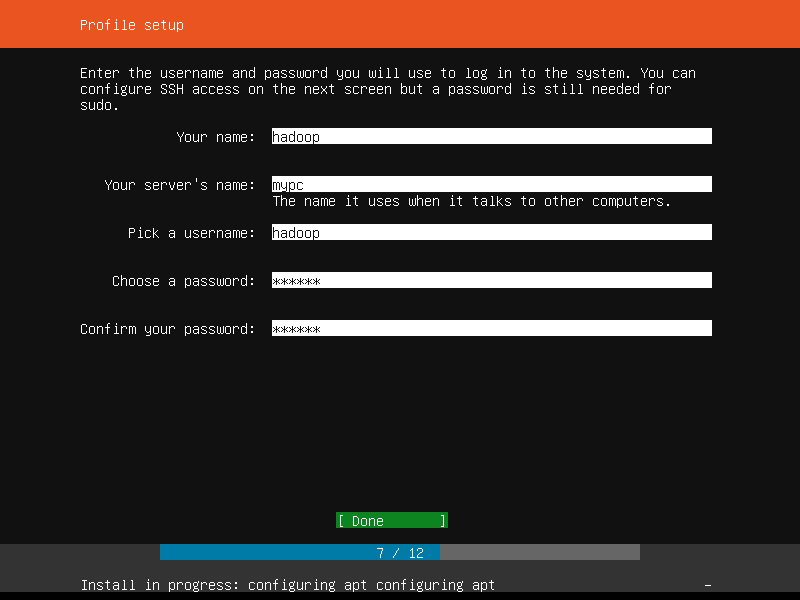Click the "Your name:" label
This screenshot has height=600, width=800.
[215, 137]
